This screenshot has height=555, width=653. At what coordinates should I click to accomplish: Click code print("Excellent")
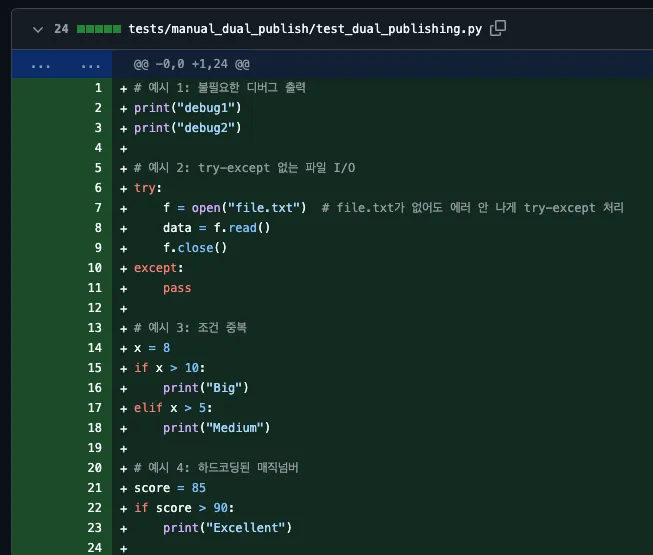[x=227, y=528]
